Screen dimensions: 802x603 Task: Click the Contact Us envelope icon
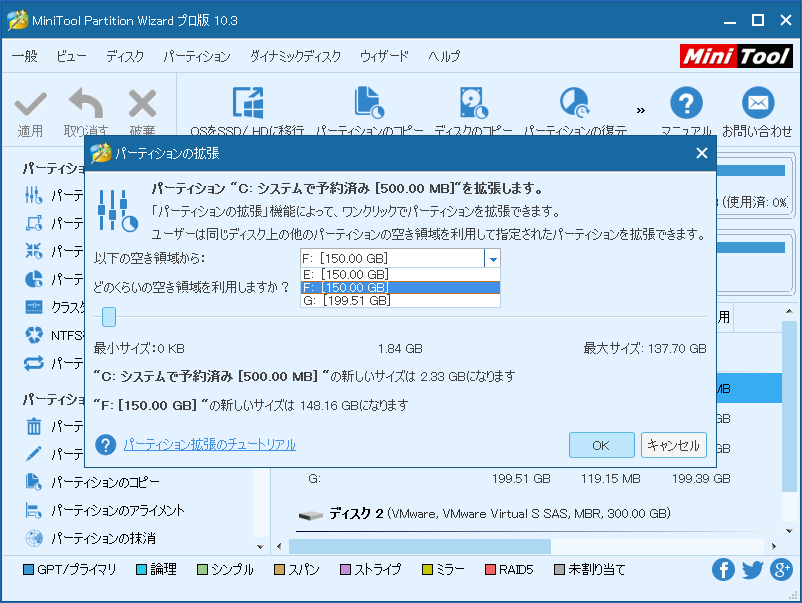click(758, 103)
